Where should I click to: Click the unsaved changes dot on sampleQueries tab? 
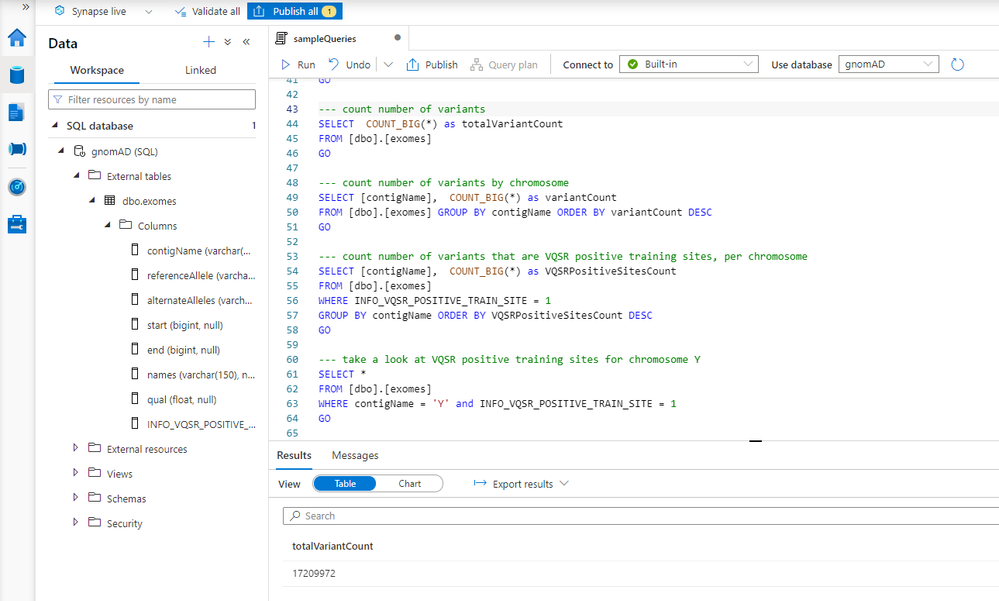point(398,38)
